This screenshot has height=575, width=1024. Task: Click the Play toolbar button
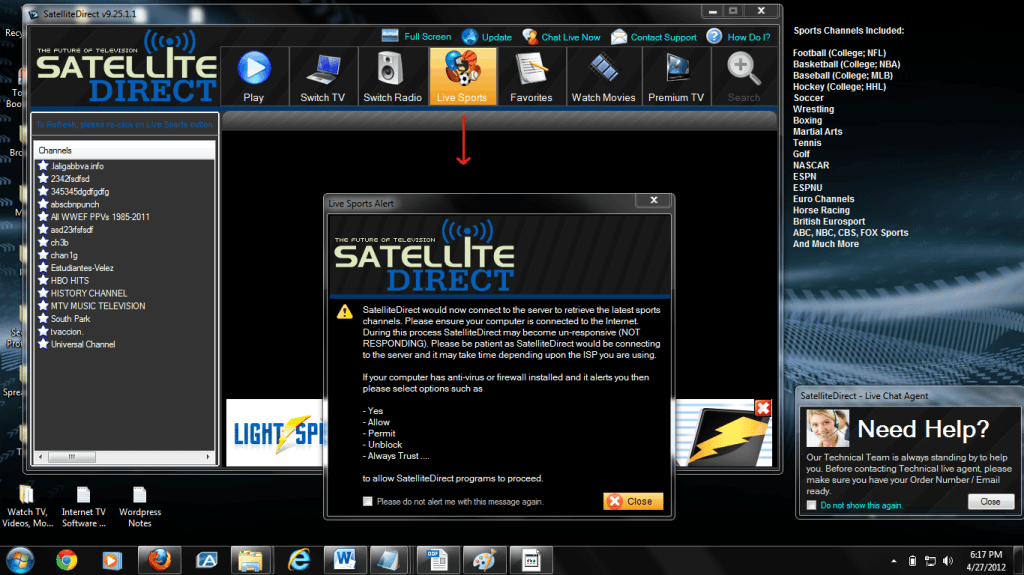tap(254, 76)
